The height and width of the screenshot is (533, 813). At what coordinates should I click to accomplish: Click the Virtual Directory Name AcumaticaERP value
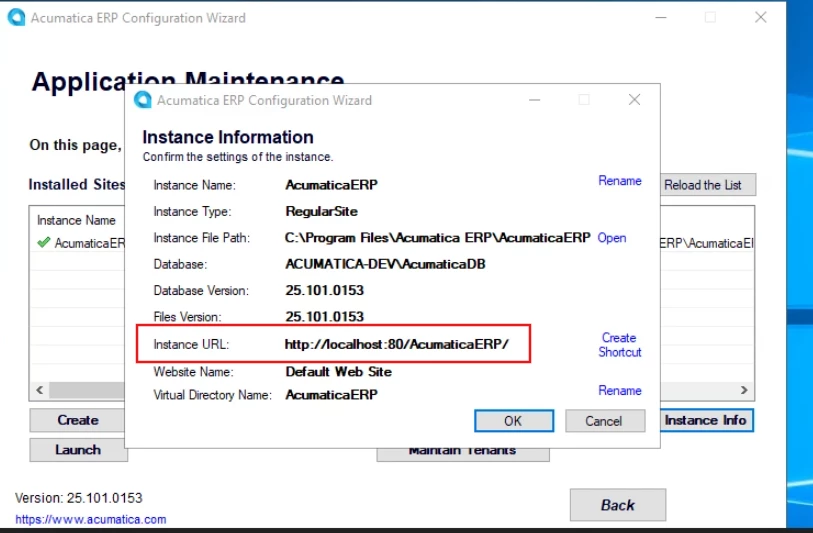click(331, 395)
